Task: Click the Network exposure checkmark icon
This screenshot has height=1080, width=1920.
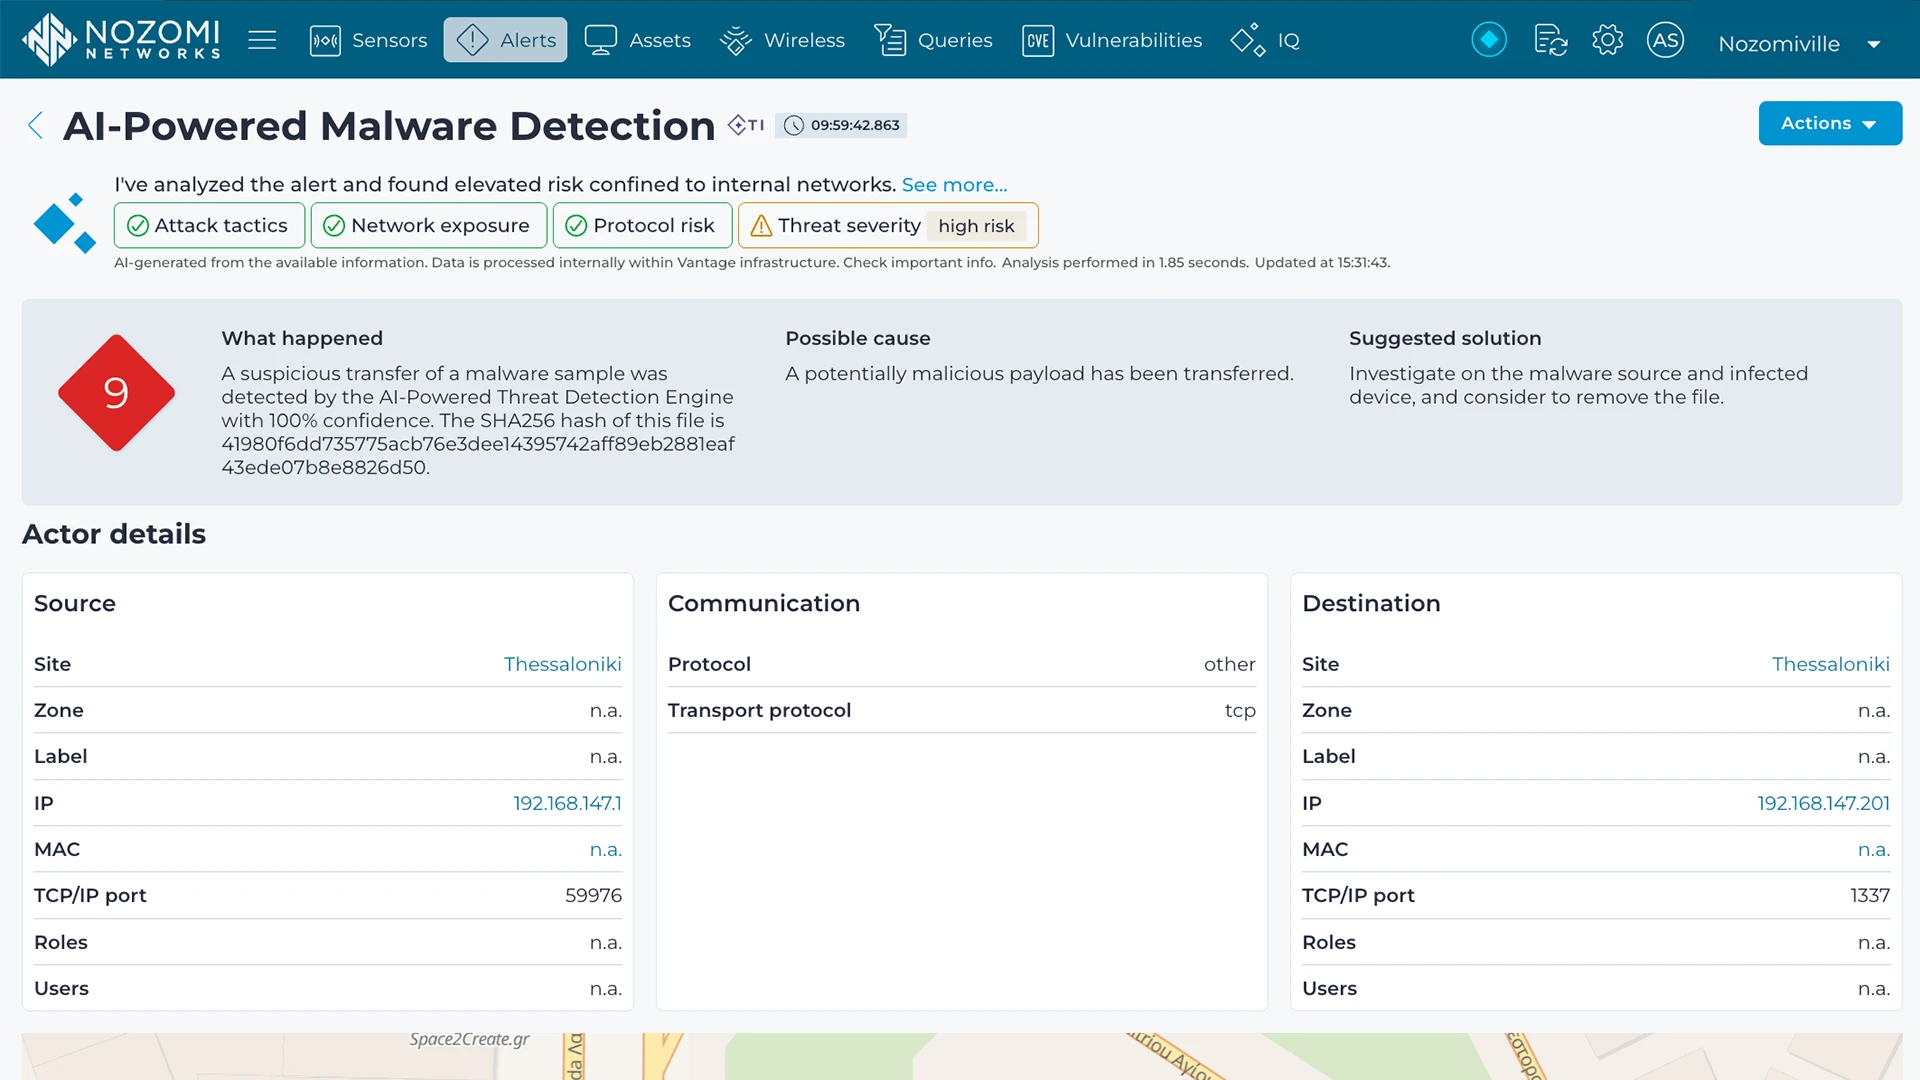Action: [x=334, y=226]
